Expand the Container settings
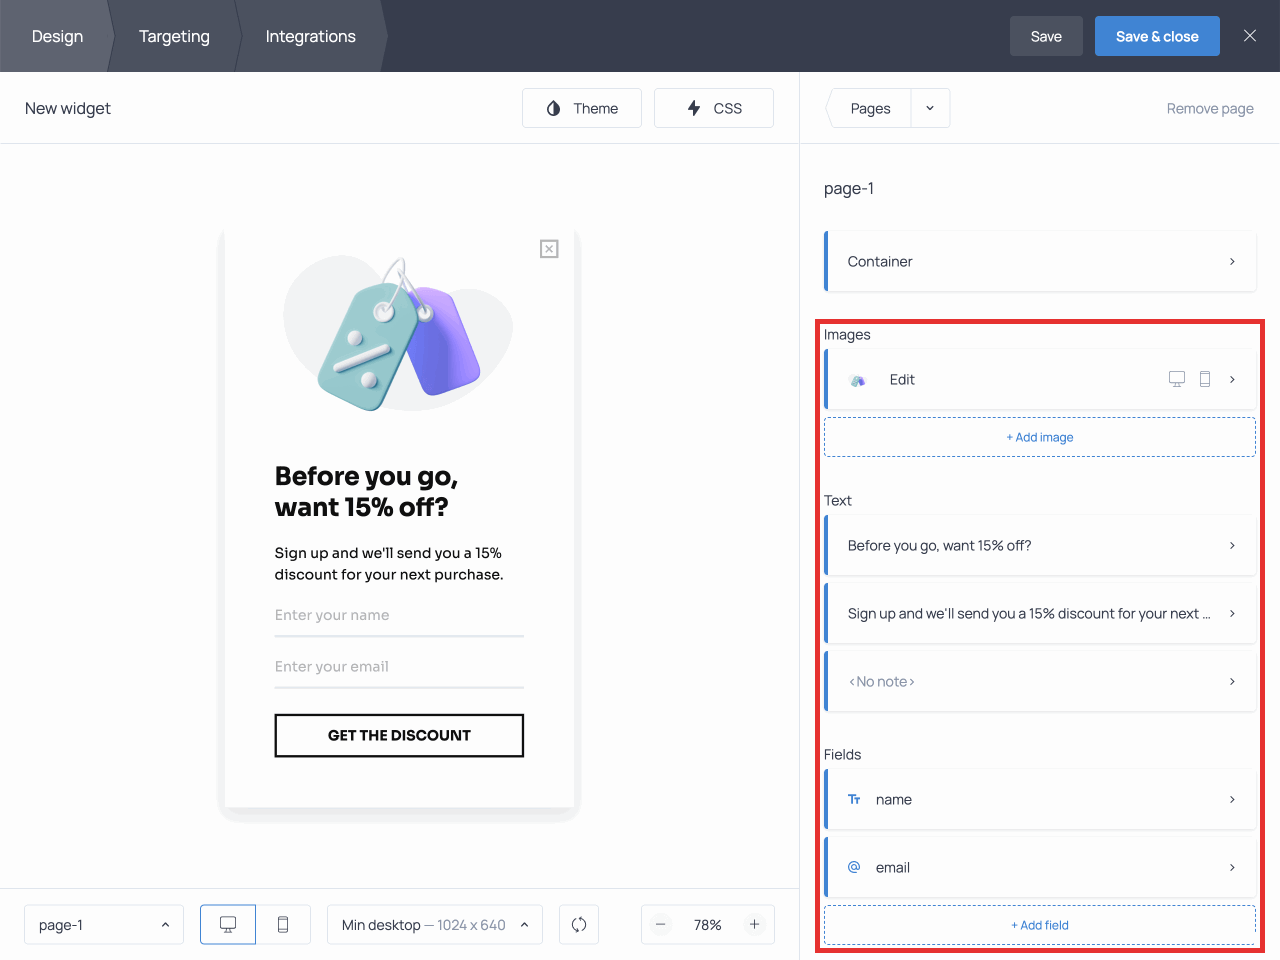This screenshot has width=1280, height=960. point(1040,261)
